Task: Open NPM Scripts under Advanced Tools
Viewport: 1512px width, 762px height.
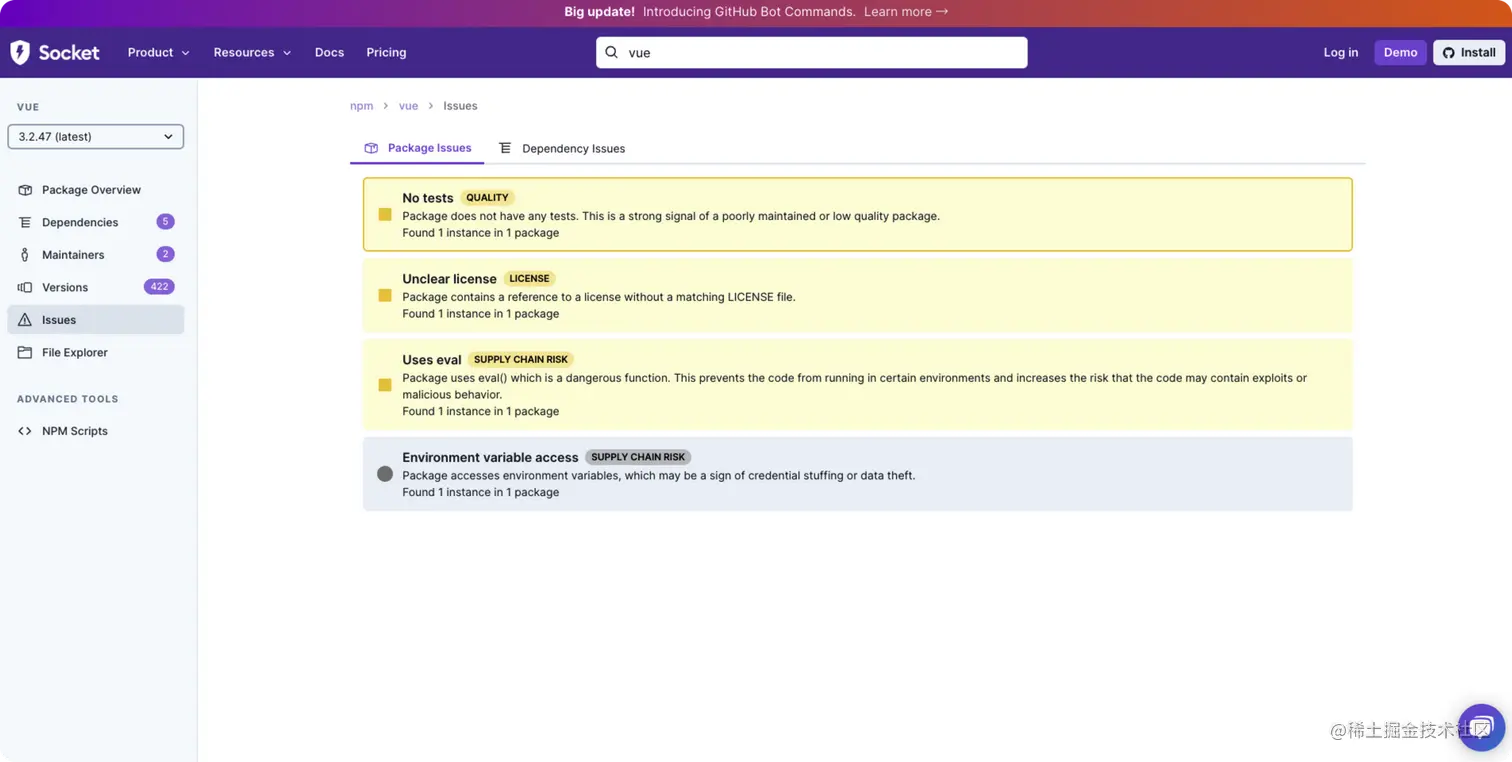Action: click(96, 431)
